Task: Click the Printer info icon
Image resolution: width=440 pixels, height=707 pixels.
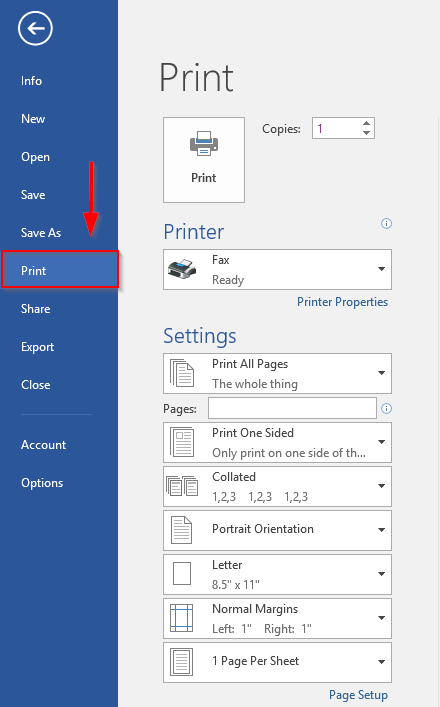Action: (x=386, y=223)
